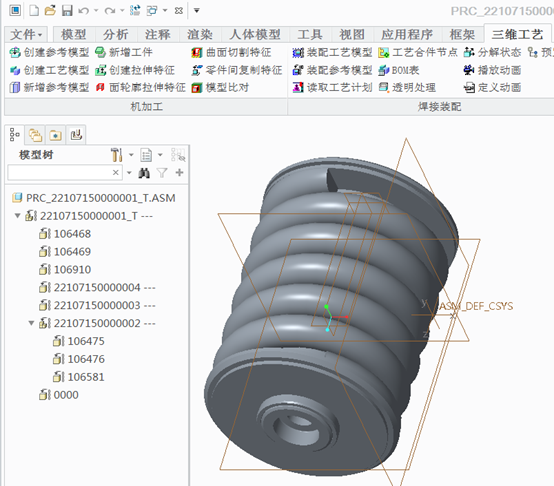Click 创建参考模型 button
Screen dimensions: 554x486
click(49, 53)
